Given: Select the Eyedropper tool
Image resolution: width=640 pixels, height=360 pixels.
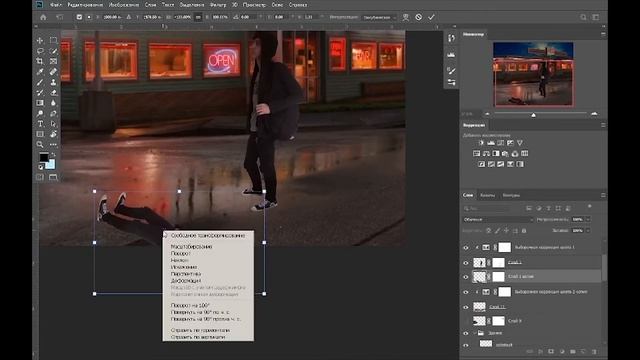Looking at the screenshot, I should (x=40, y=72).
